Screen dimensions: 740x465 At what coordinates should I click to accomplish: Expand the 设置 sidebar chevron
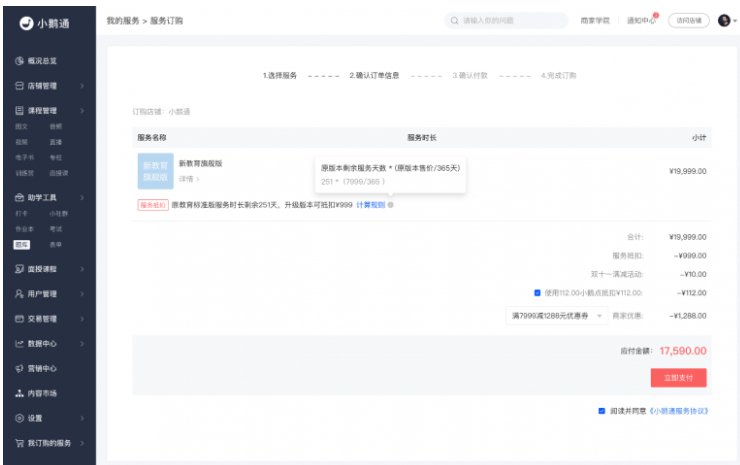82,418
